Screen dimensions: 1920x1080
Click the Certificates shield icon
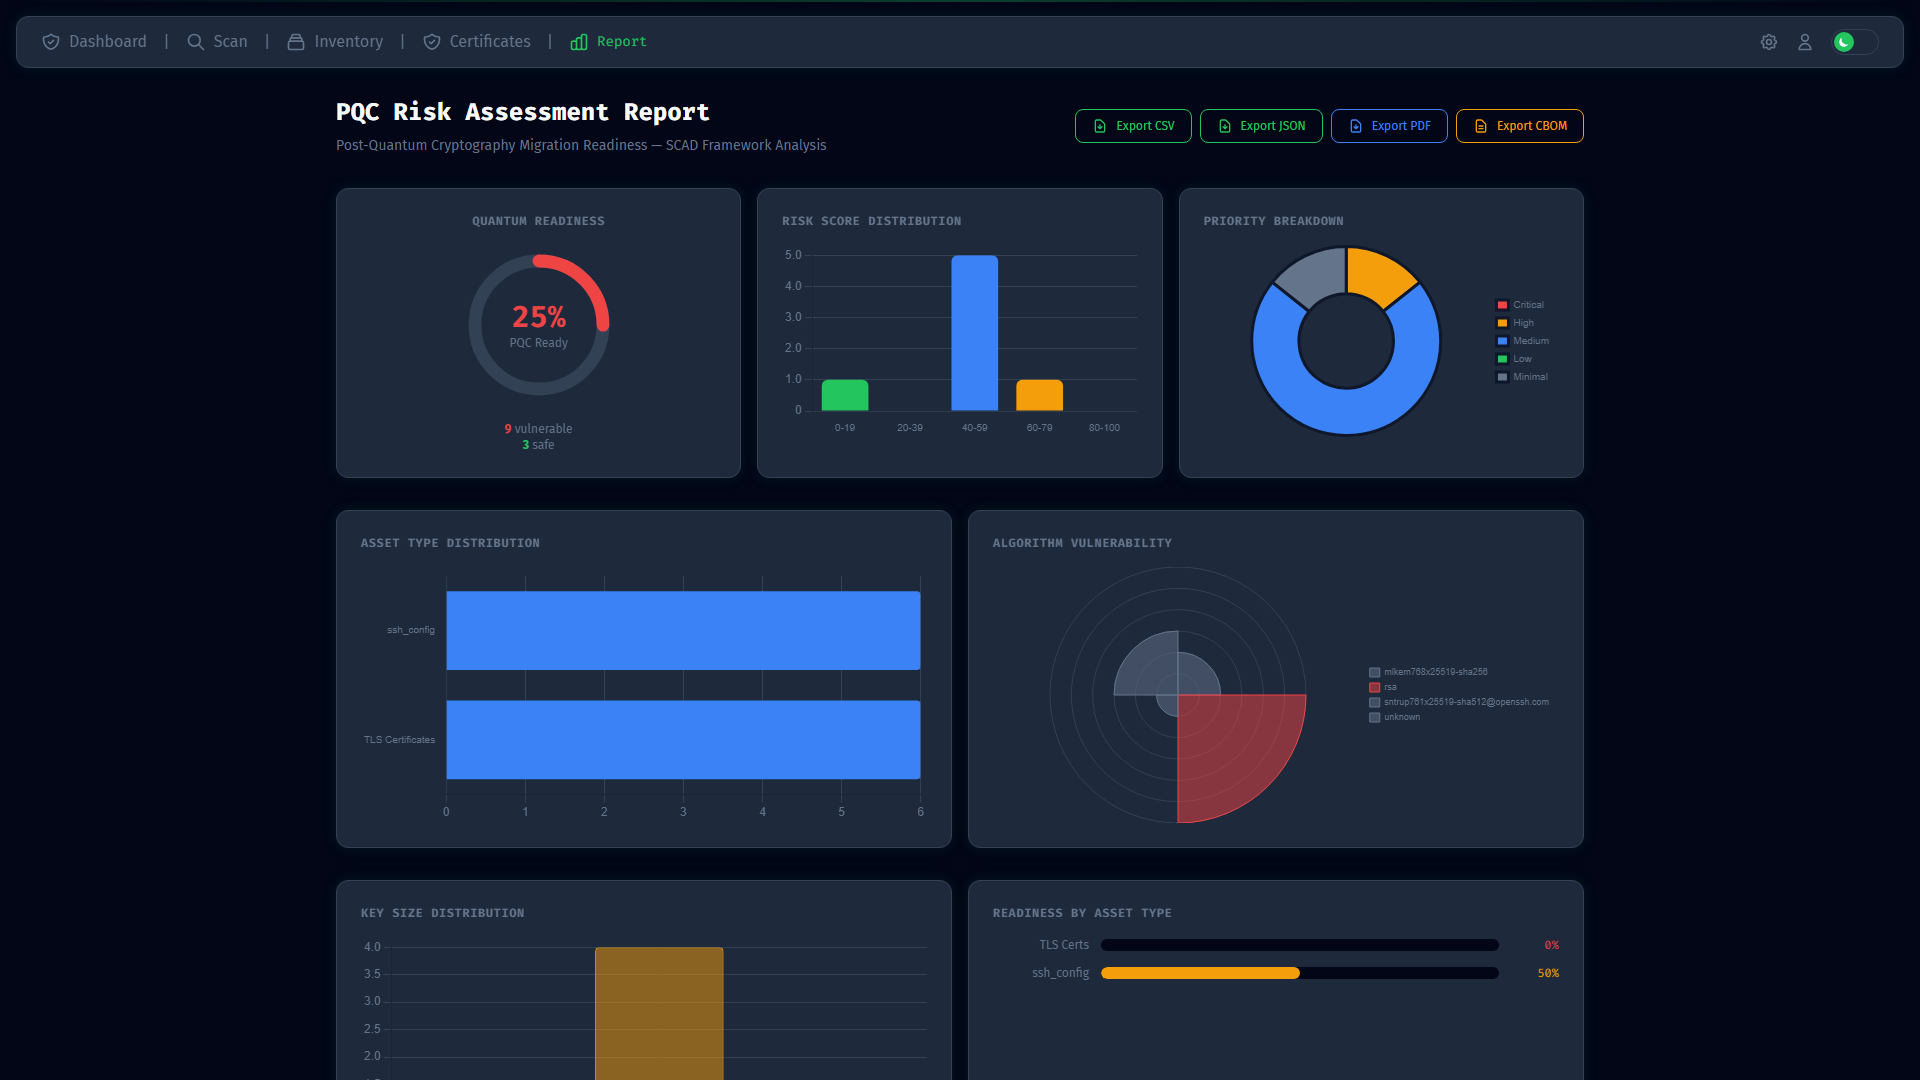432,42
